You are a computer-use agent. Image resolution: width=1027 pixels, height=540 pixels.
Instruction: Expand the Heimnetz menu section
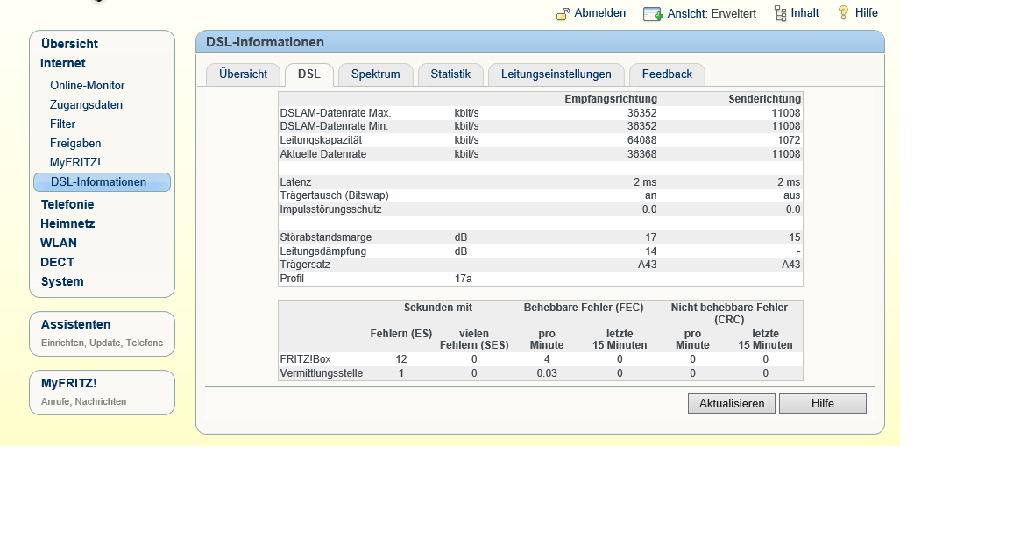67,224
